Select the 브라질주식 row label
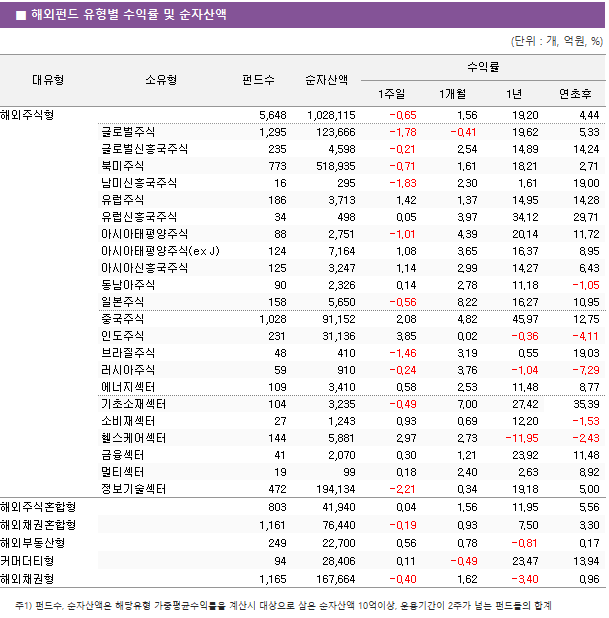The height and width of the screenshot is (618, 609). (x=128, y=353)
